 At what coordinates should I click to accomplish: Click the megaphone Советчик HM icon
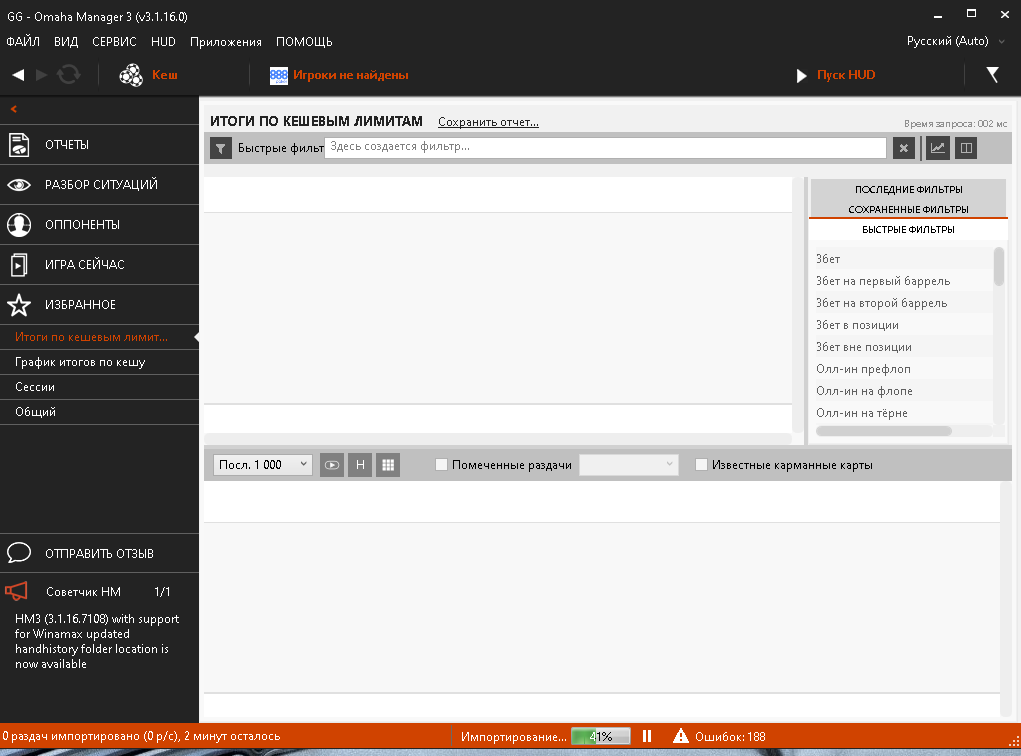pos(16,591)
